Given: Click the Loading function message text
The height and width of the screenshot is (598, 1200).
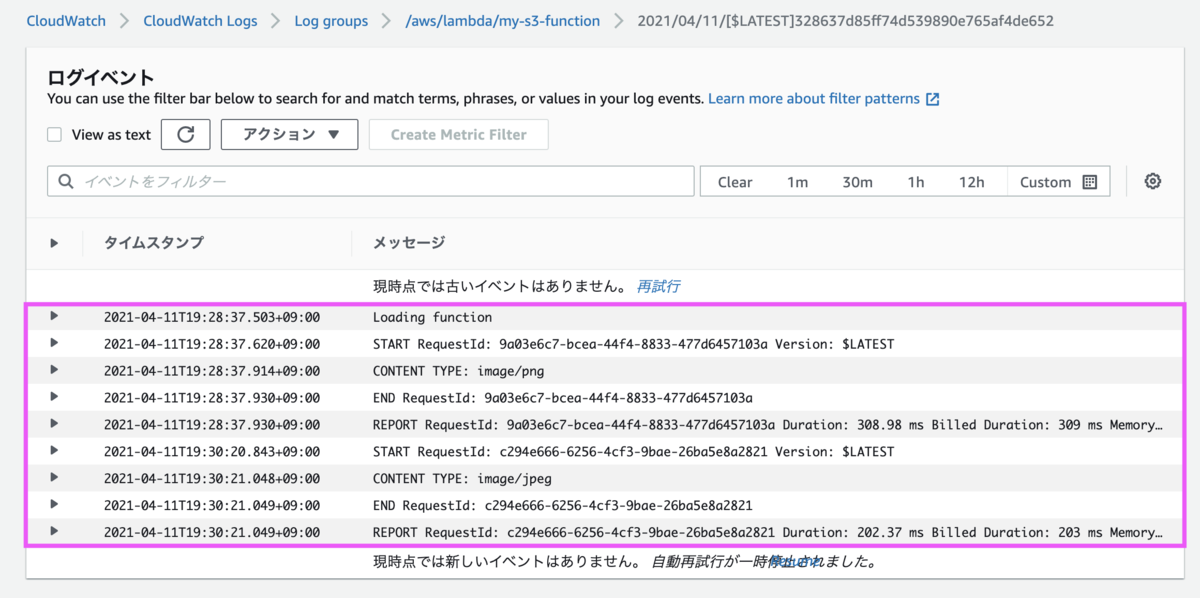Looking at the screenshot, I should (x=432, y=317).
